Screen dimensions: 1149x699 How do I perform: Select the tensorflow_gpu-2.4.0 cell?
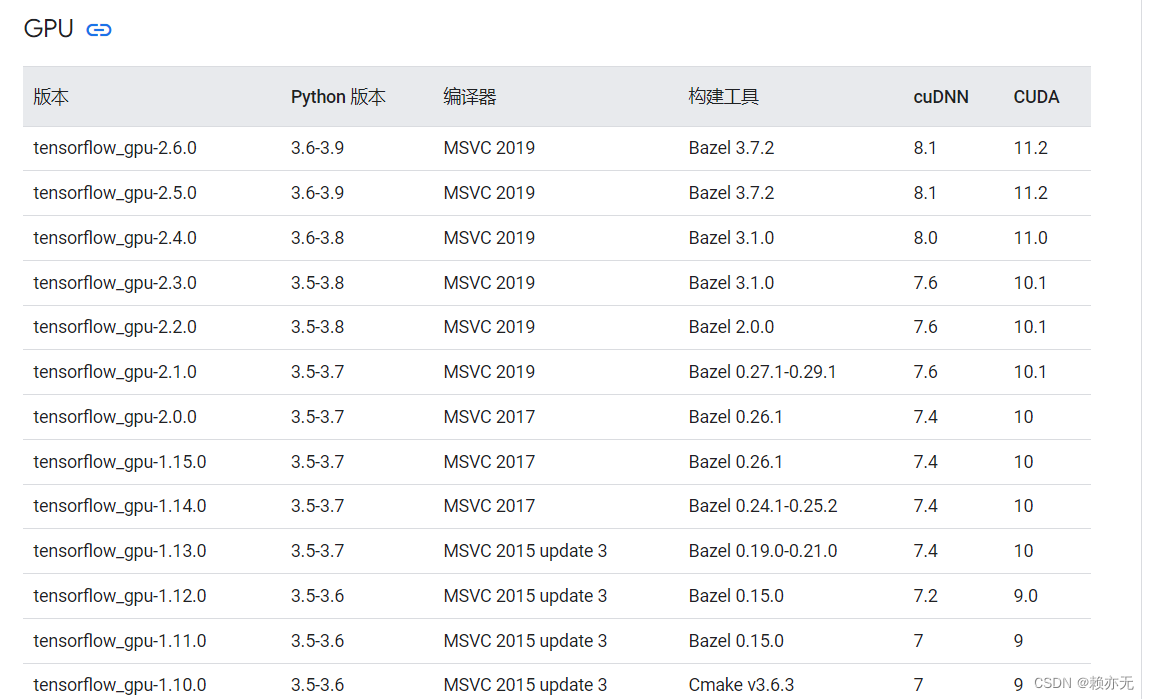115,238
